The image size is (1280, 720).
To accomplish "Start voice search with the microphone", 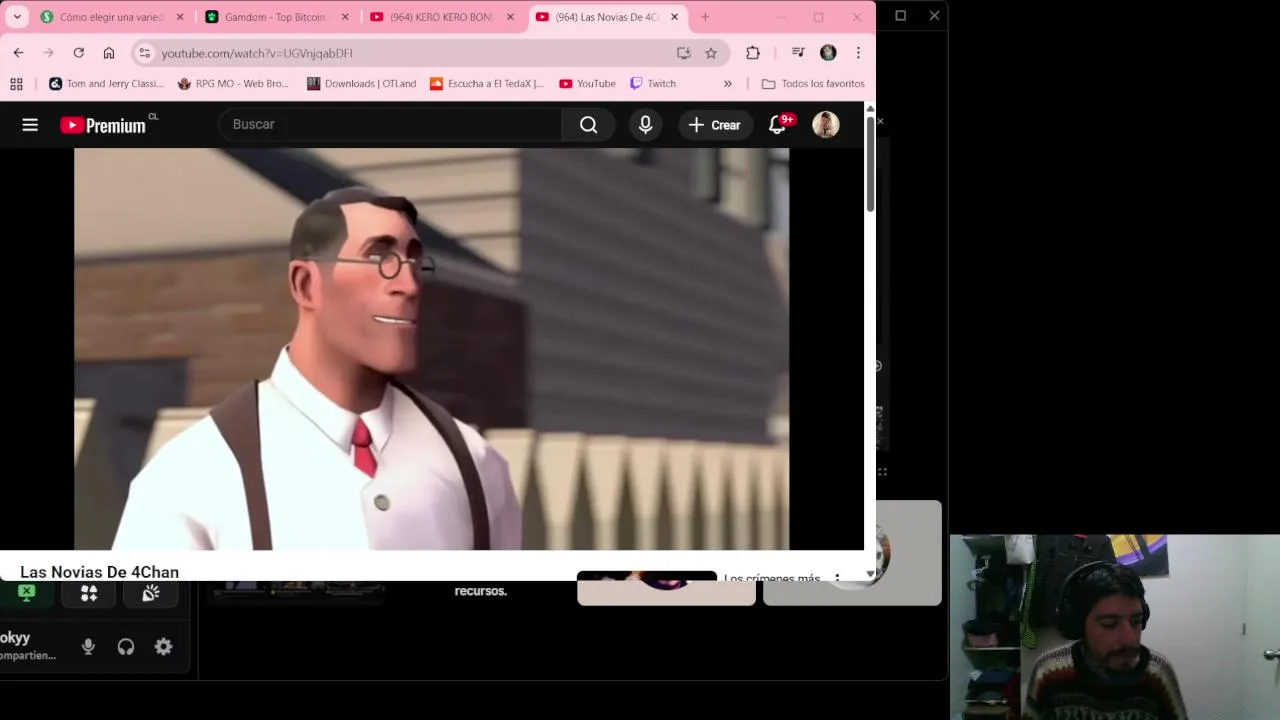I will (645, 124).
